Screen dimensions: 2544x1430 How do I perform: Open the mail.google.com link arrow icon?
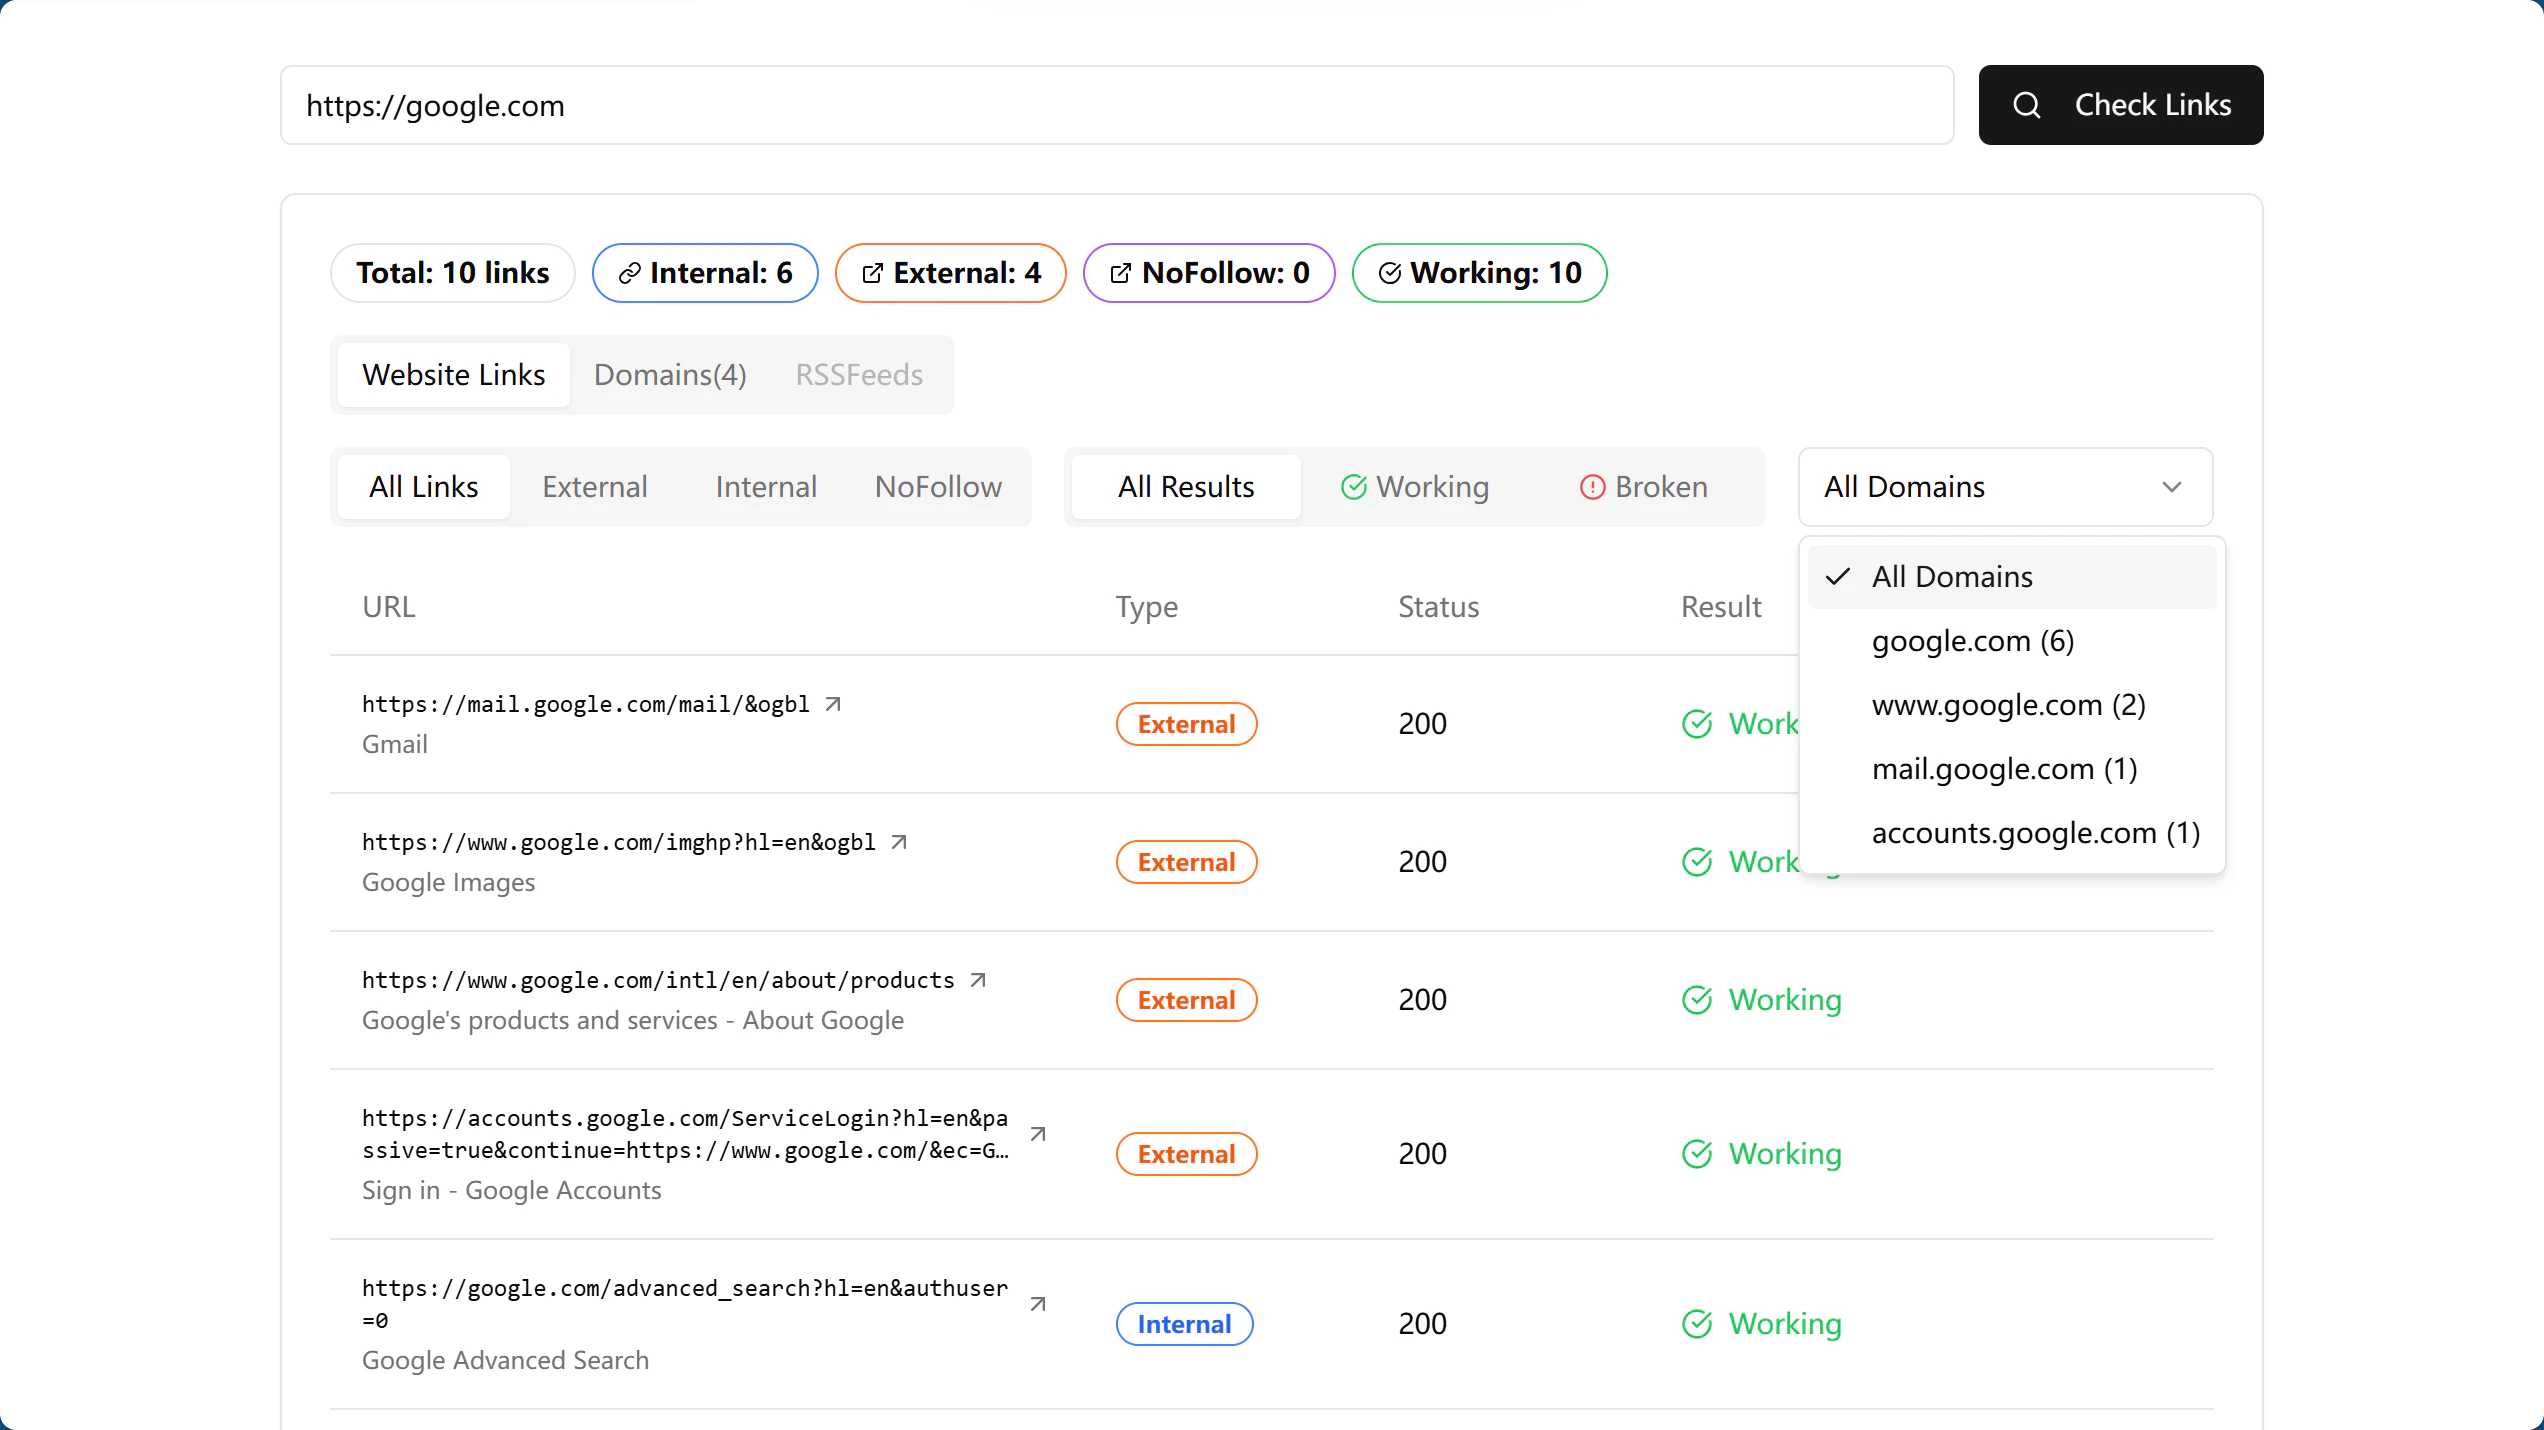833,704
